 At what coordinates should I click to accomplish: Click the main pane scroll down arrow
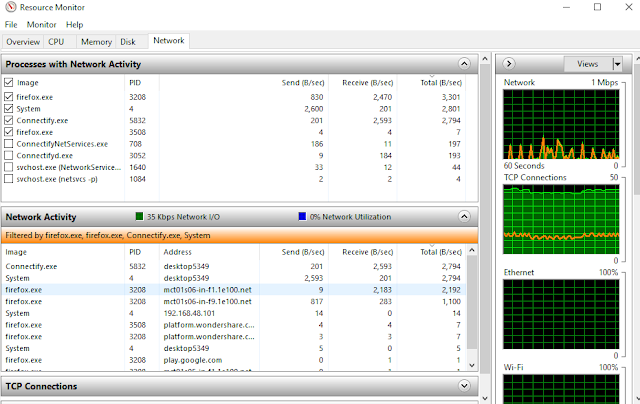485,398
